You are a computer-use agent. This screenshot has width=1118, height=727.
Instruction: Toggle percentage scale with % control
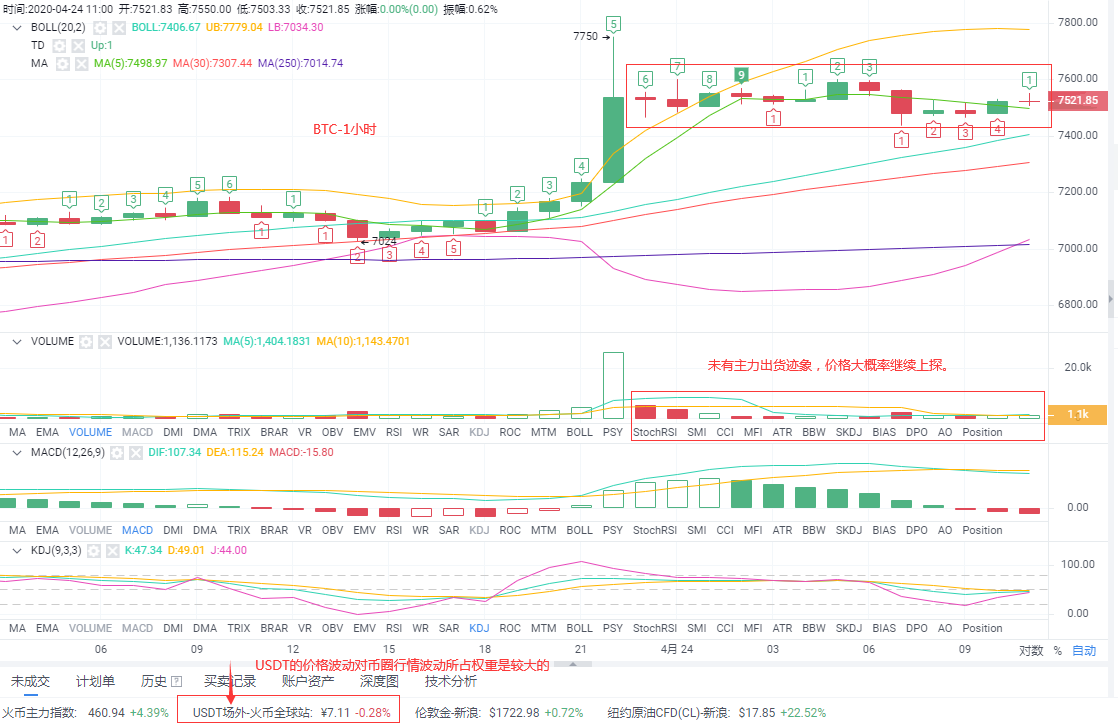pyautogui.click(x=1059, y=649)
